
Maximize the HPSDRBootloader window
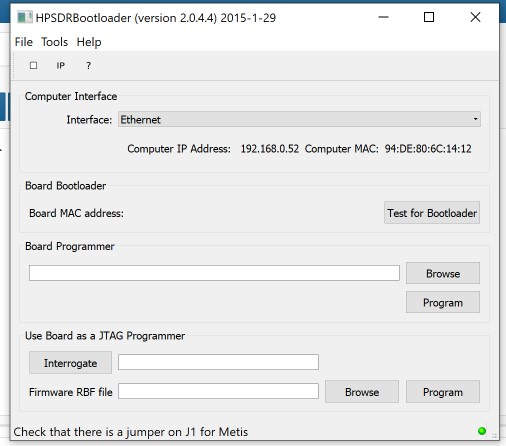click(x=429, y=17)
